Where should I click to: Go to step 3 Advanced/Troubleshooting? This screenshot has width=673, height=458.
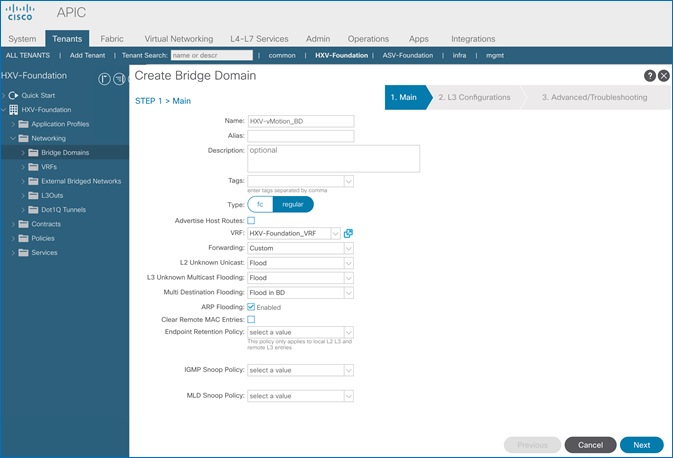(594, 97)
